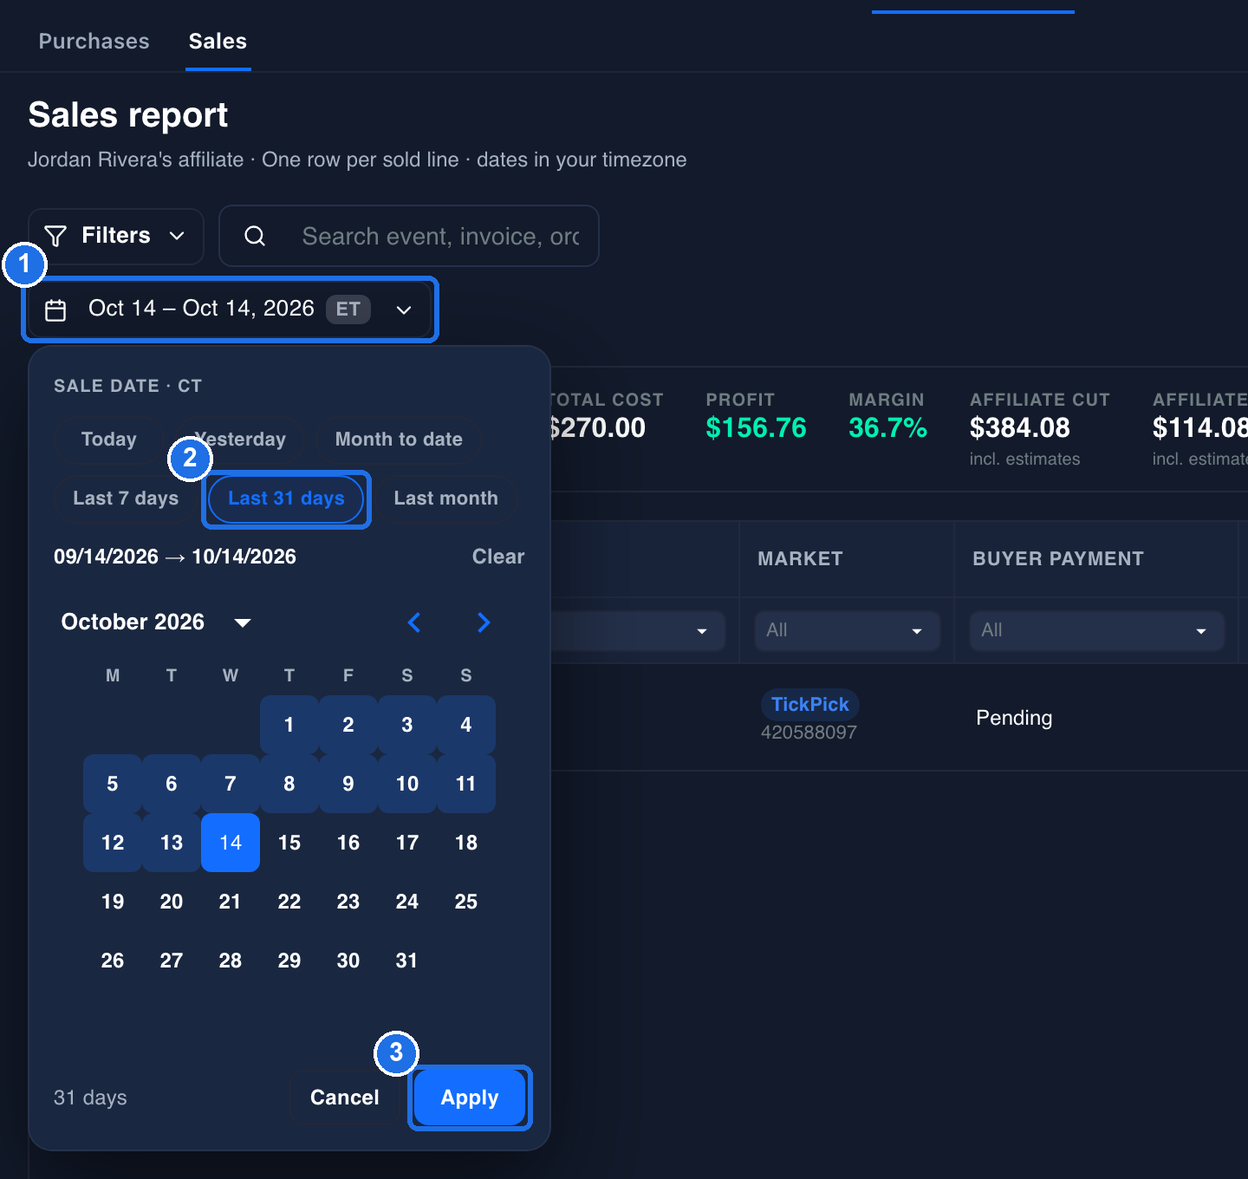This screenshot has height=1179, width=1248.
Task: Cancel the date picker
Action: [345, 1098]
